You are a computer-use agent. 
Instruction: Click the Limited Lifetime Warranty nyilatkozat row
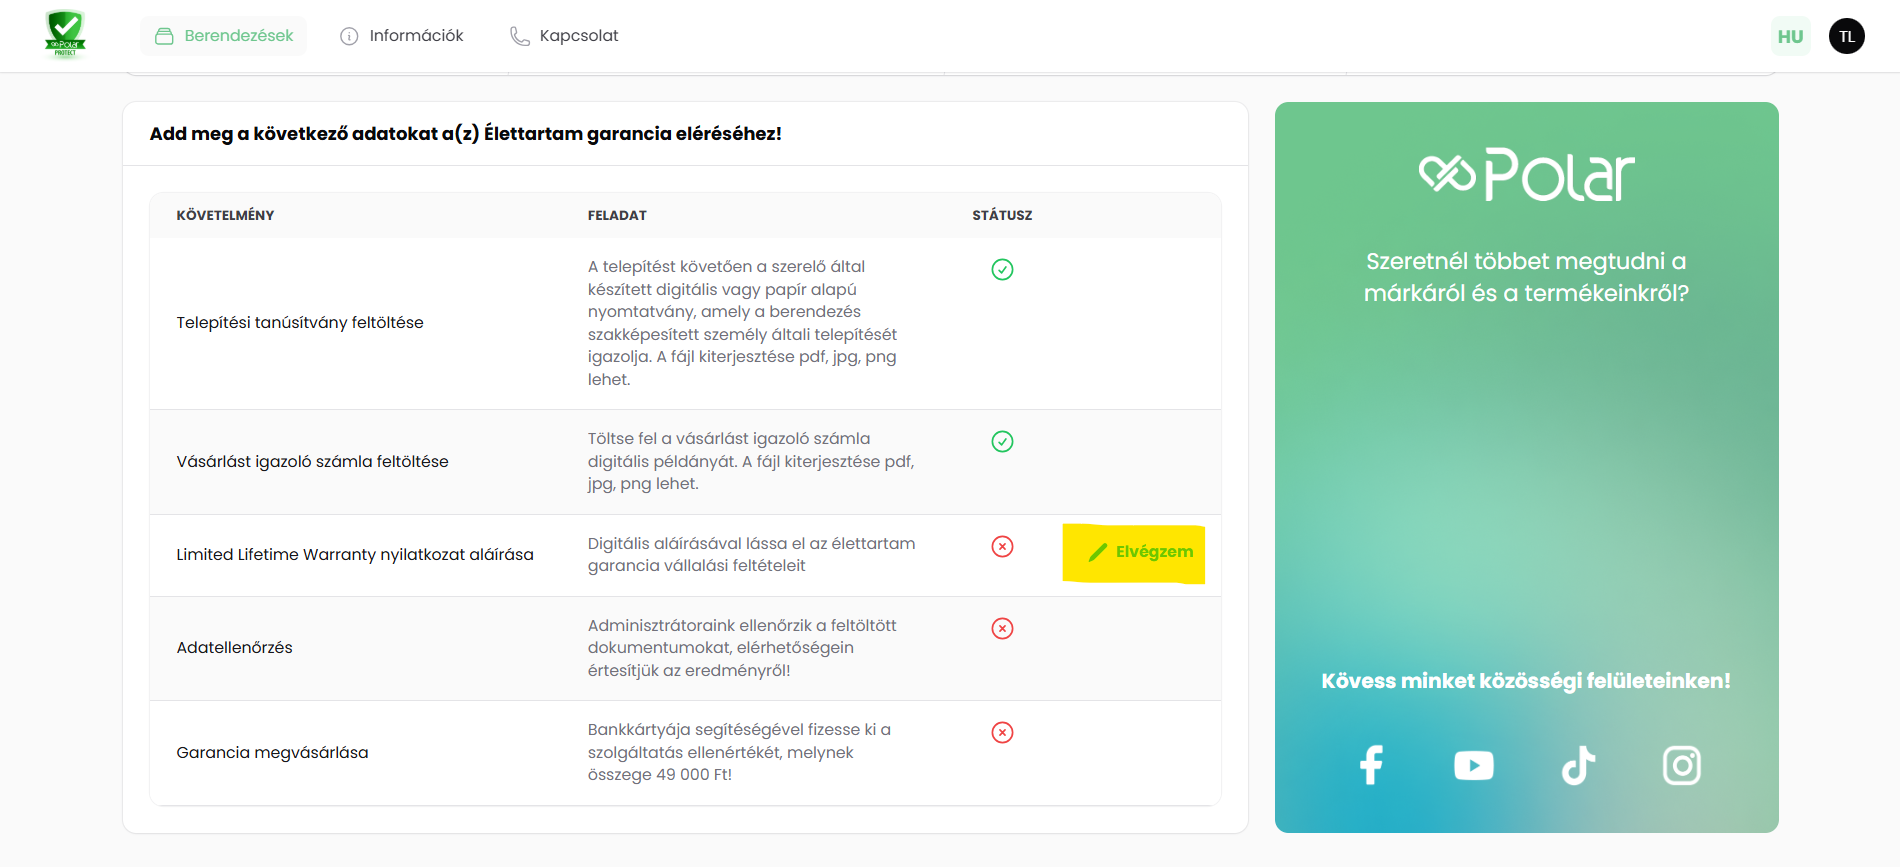point(355,555)
